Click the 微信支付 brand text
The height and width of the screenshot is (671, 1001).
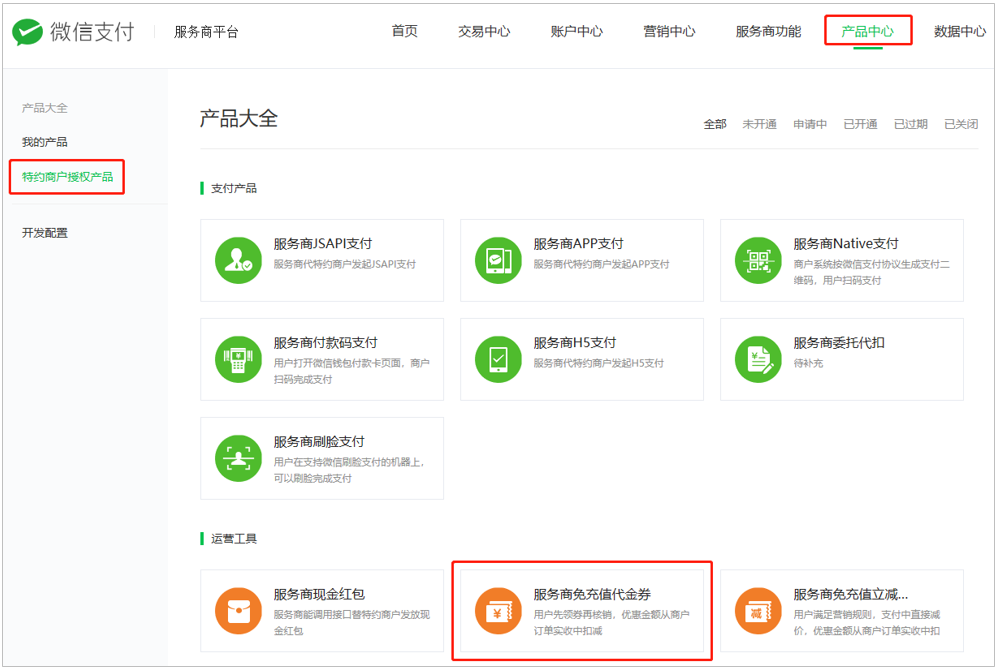tap(93, 32)
